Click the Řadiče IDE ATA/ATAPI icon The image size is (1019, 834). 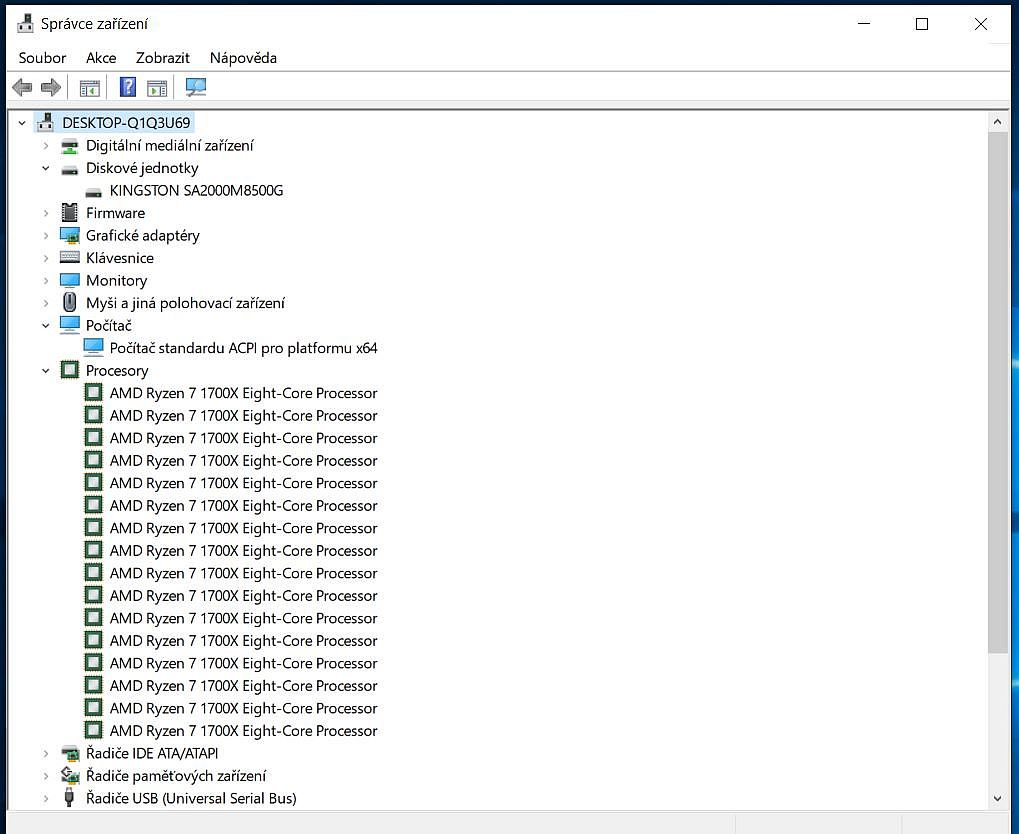pyautogui.click(x=70, y=753)
